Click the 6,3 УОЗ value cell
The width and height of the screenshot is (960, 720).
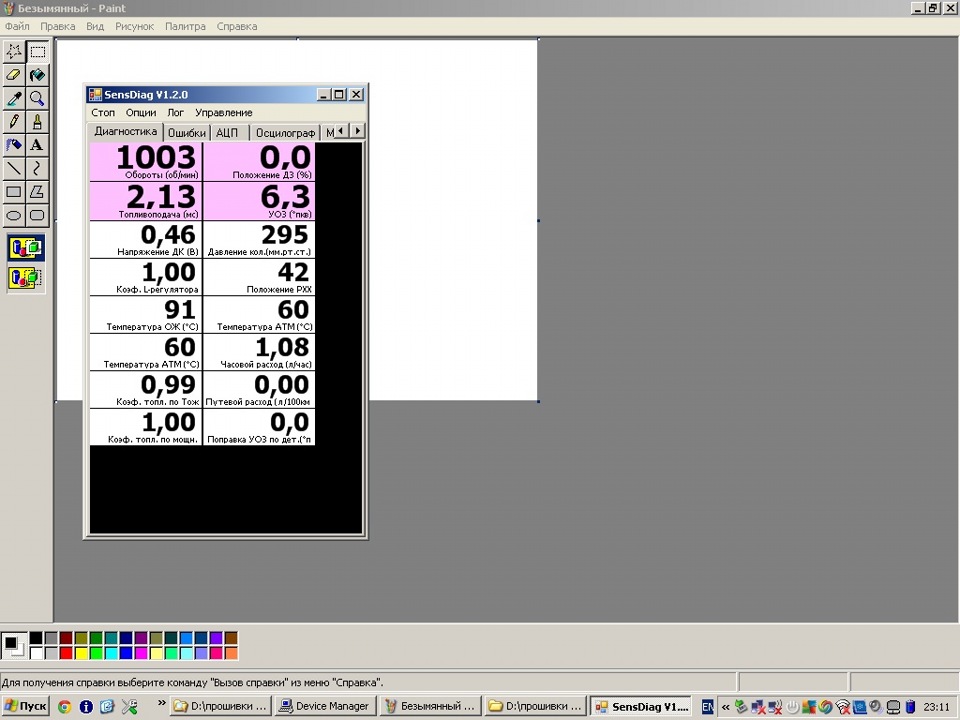[259, 201]
